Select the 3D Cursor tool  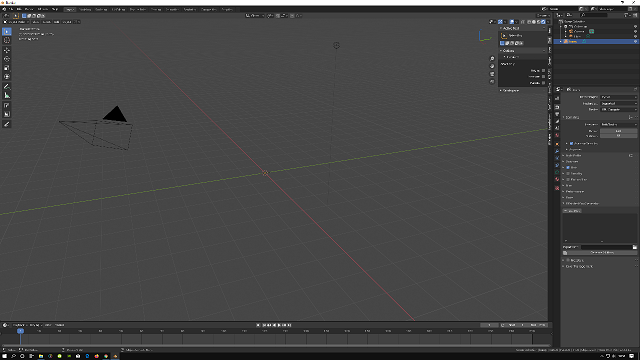7,40
